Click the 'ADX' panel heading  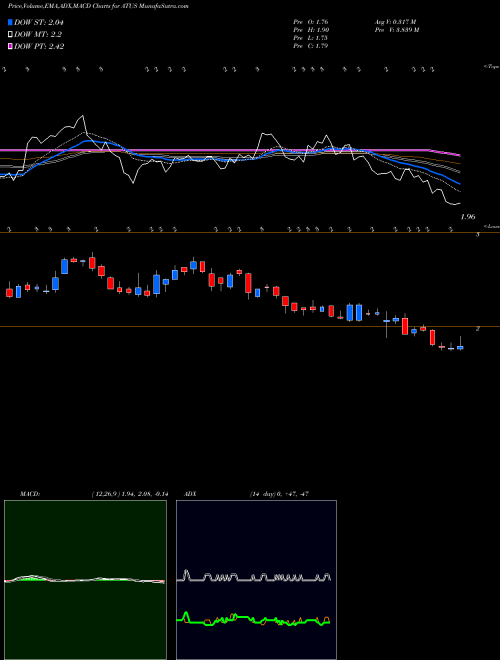(x=190, y=494)
